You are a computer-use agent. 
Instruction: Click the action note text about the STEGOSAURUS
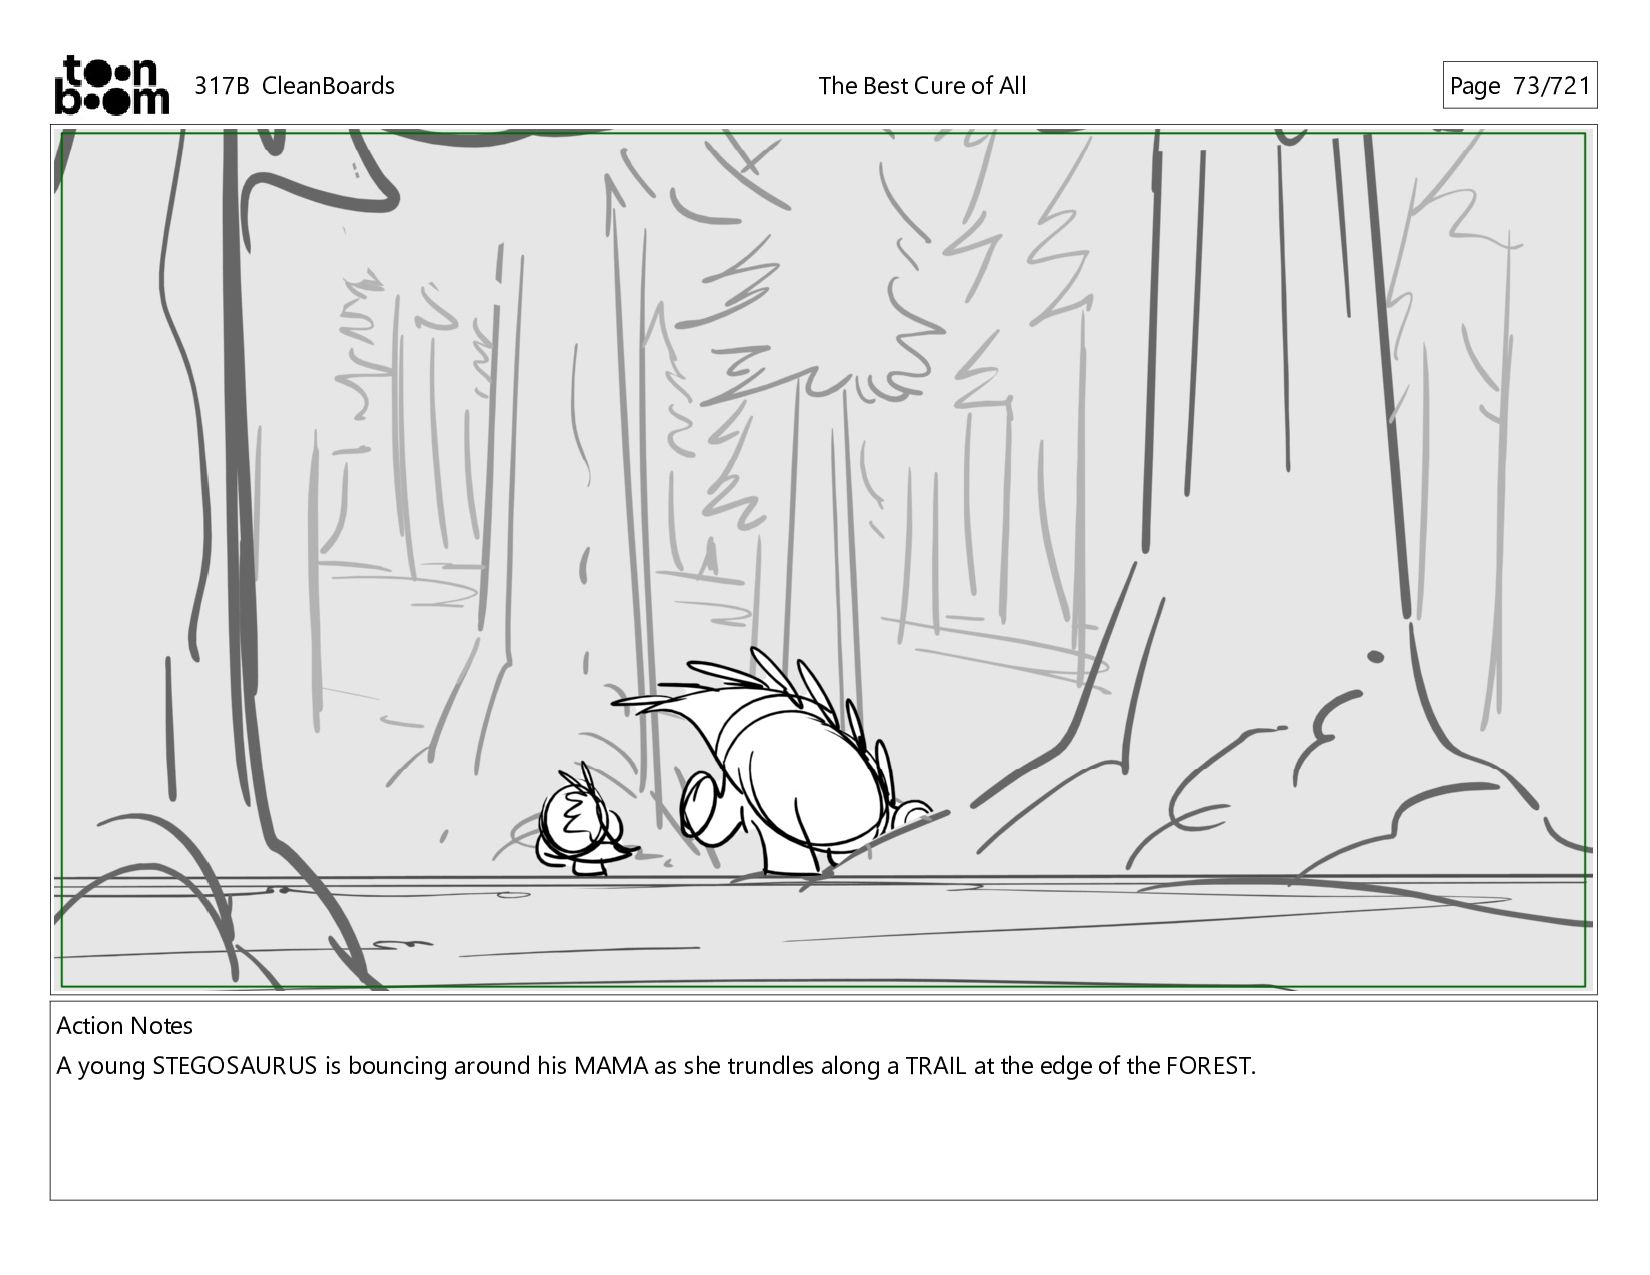(656, 1066)
